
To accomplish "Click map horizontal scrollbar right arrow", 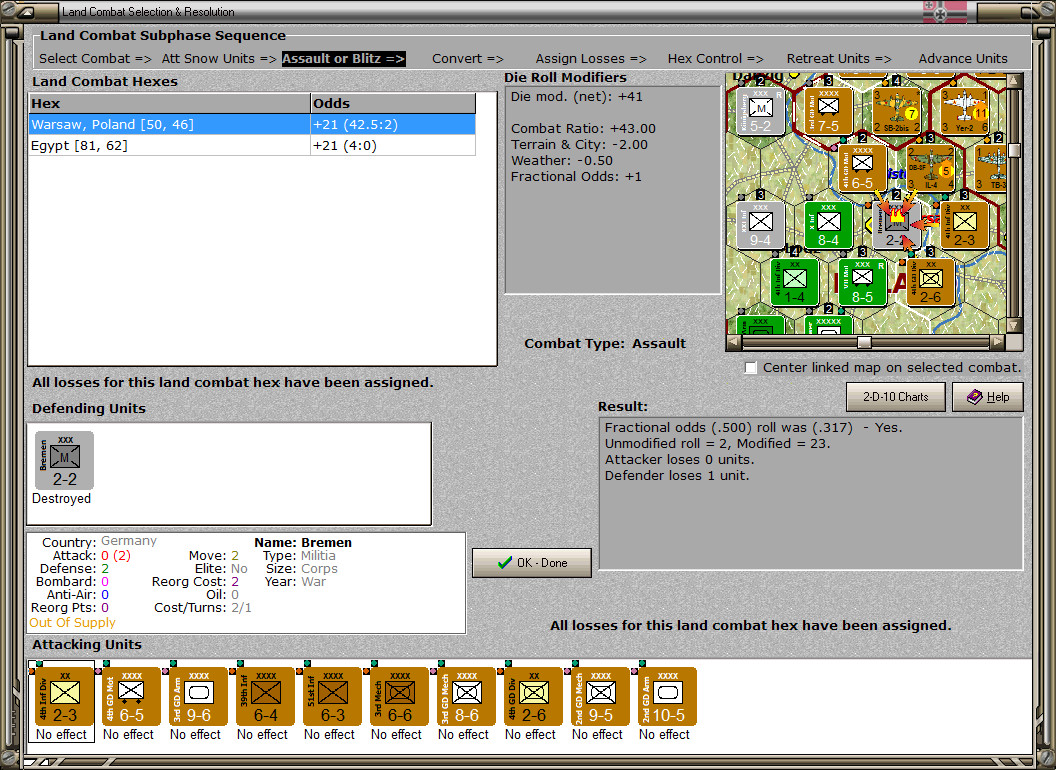I will [997, 342].
